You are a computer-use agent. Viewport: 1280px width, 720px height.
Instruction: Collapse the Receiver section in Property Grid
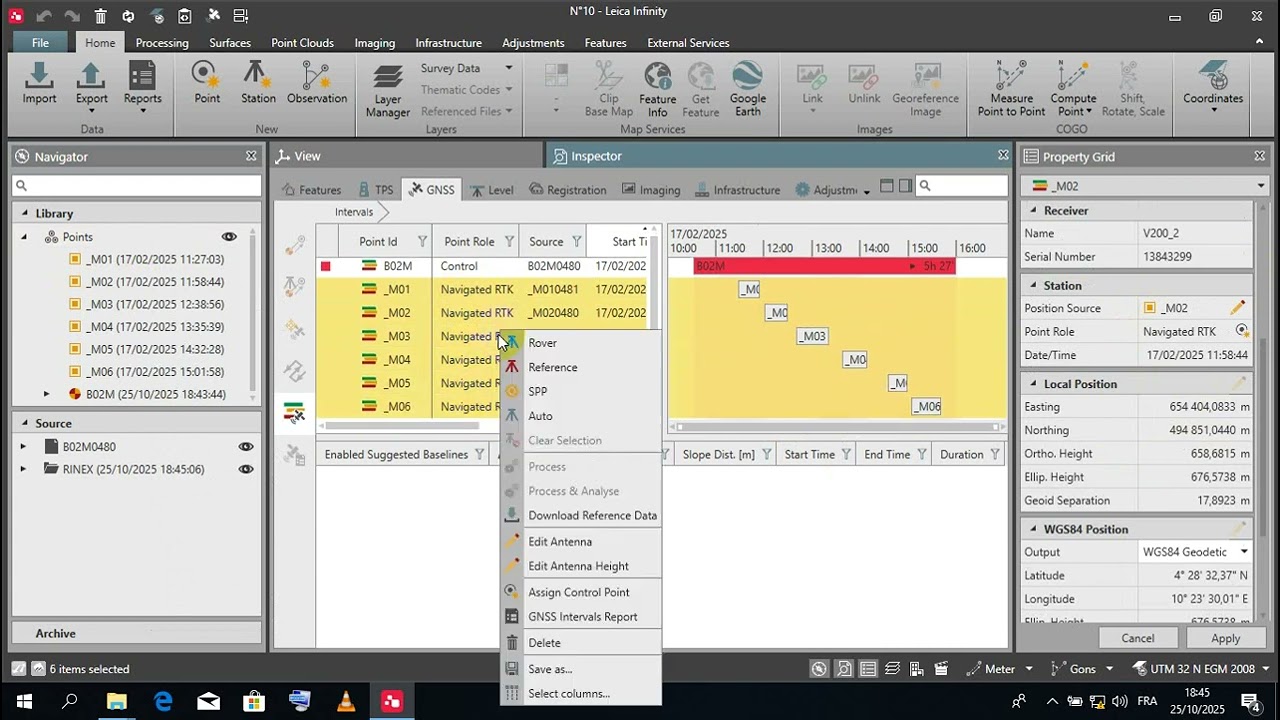pos(1032,211)
